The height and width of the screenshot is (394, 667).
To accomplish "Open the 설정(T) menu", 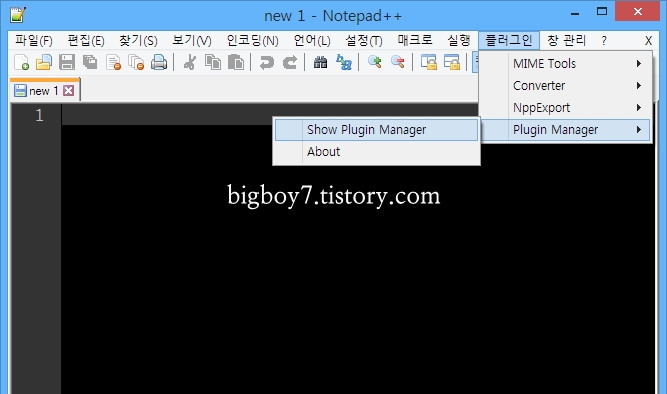I will click(x=364, y=40).
